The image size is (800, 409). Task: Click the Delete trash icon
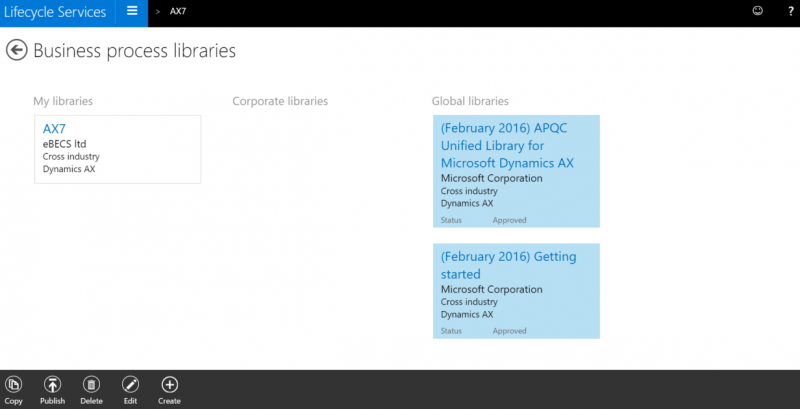coord(91,385)
